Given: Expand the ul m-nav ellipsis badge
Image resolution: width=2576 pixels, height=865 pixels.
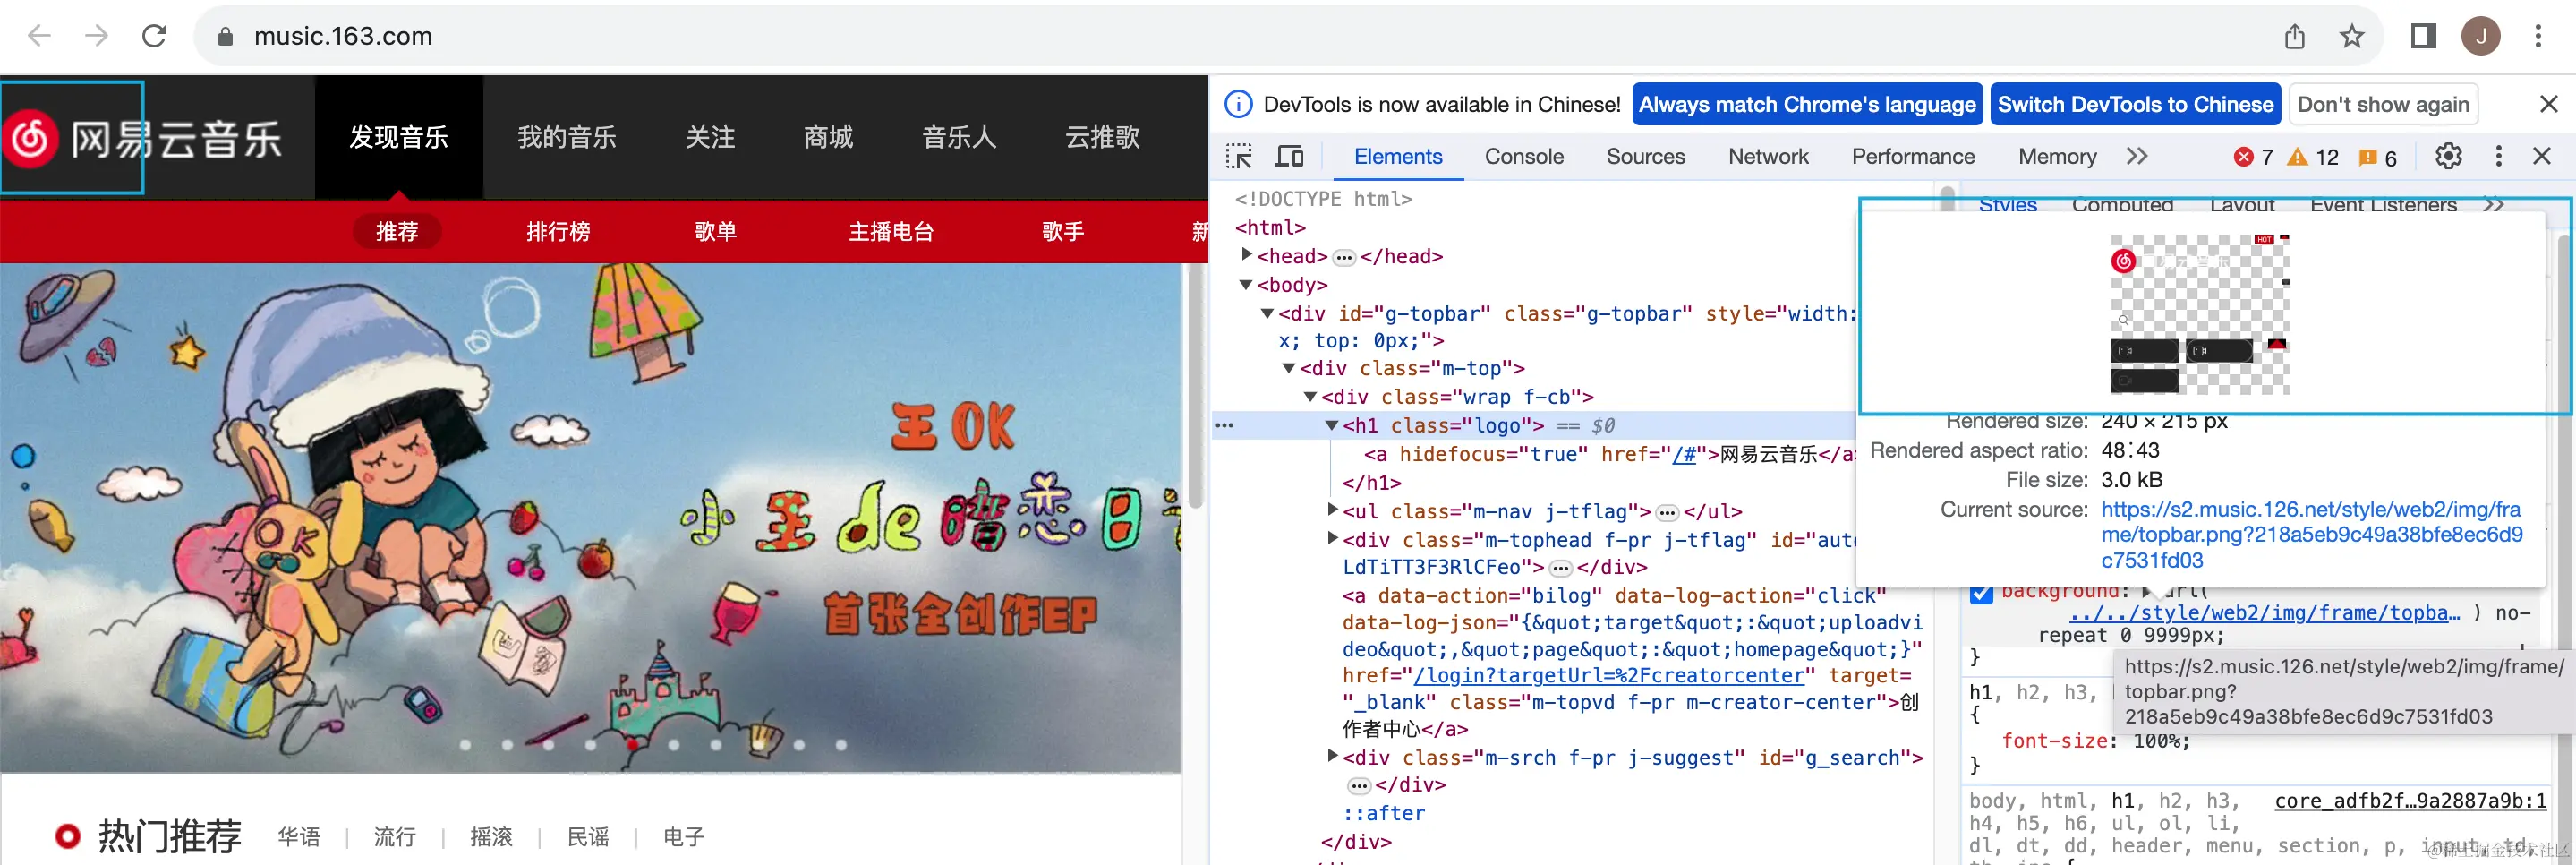Looking at the screenshot, I should coord(1667,513).
